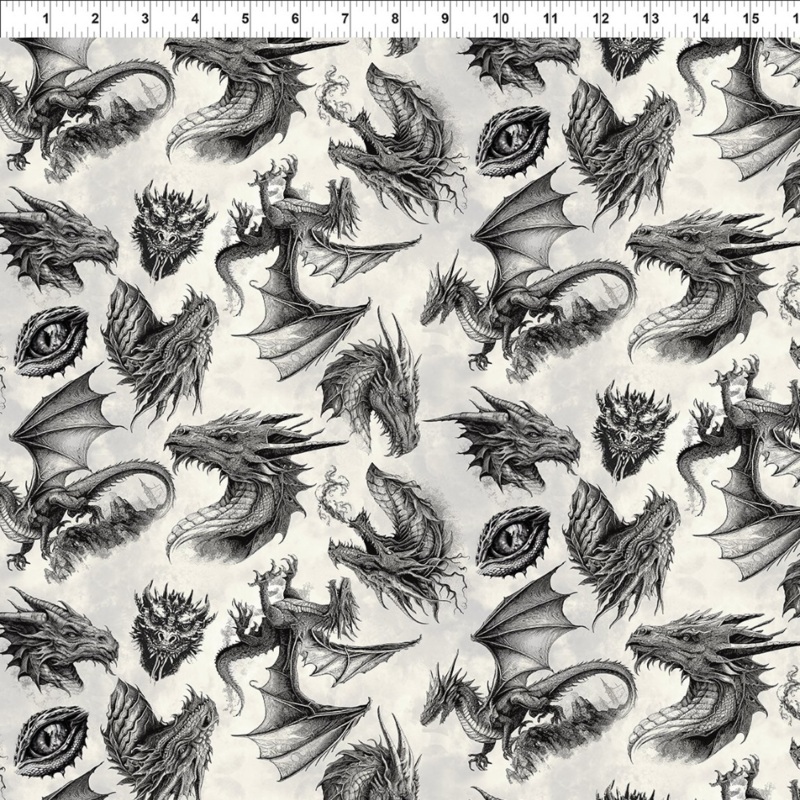Click the 12 inch mark on ruler
Viewport: 800px width, 800px height.
(x=601, y=19)
